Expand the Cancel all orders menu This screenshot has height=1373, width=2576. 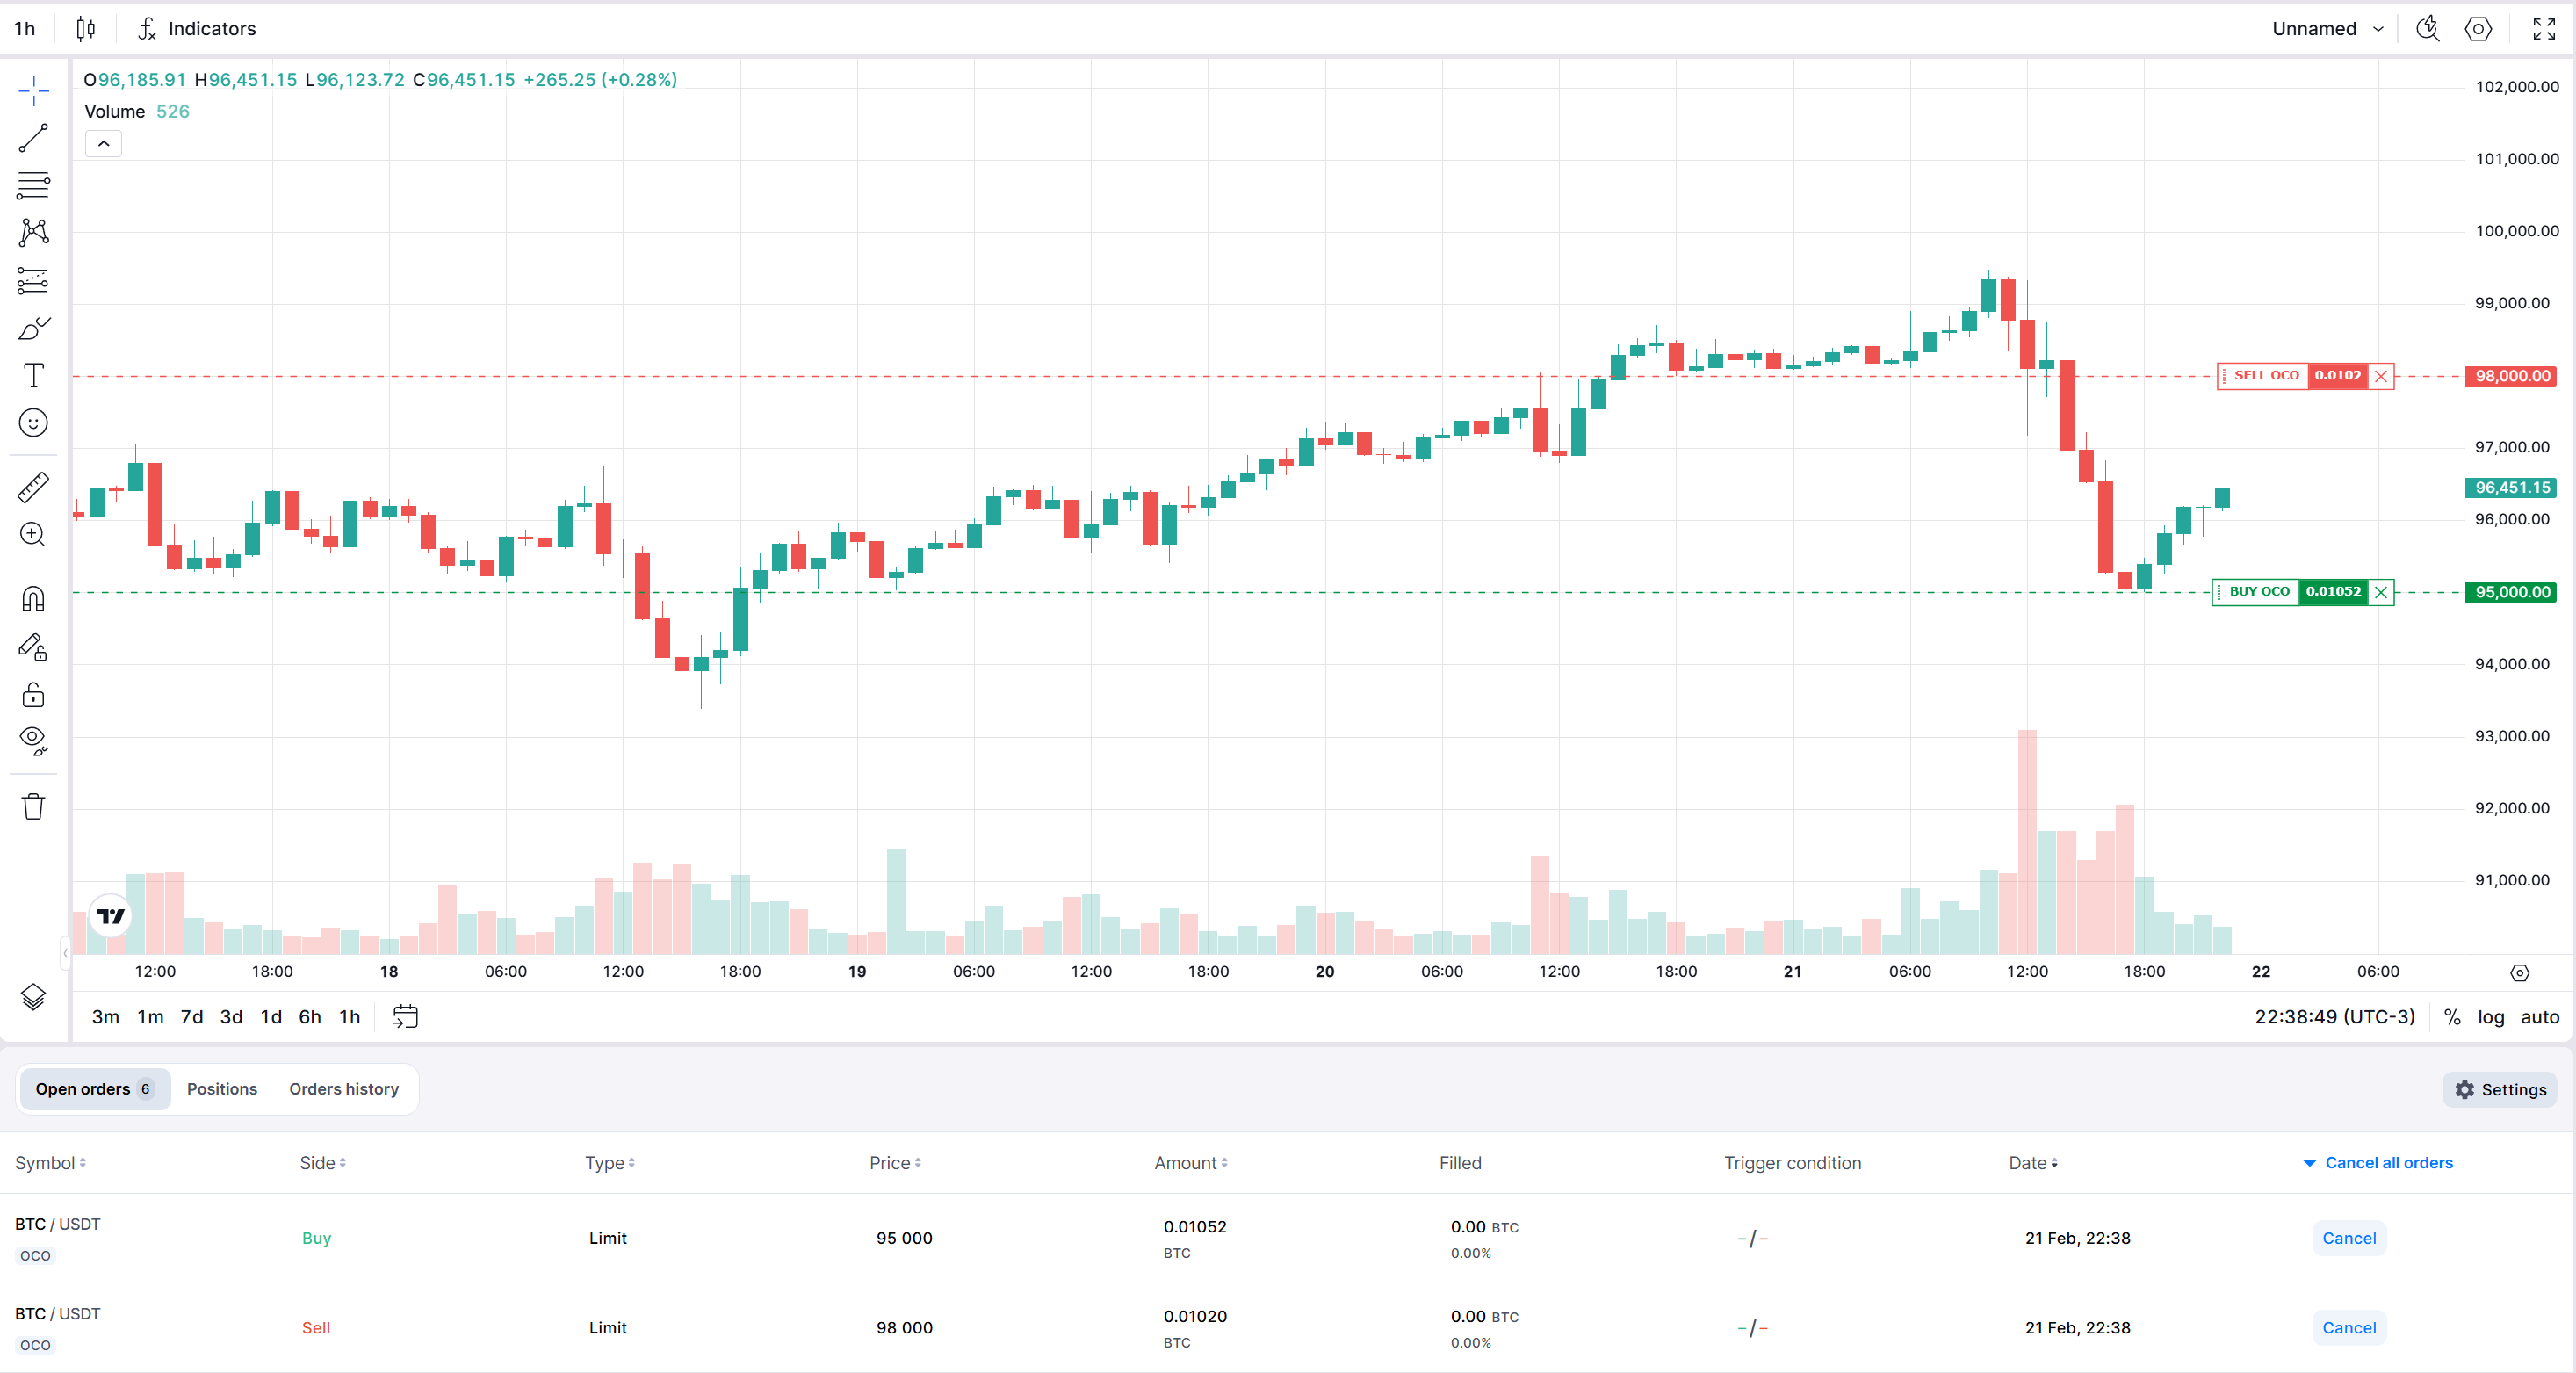pyautogui.click(x=2378, y=1163)
